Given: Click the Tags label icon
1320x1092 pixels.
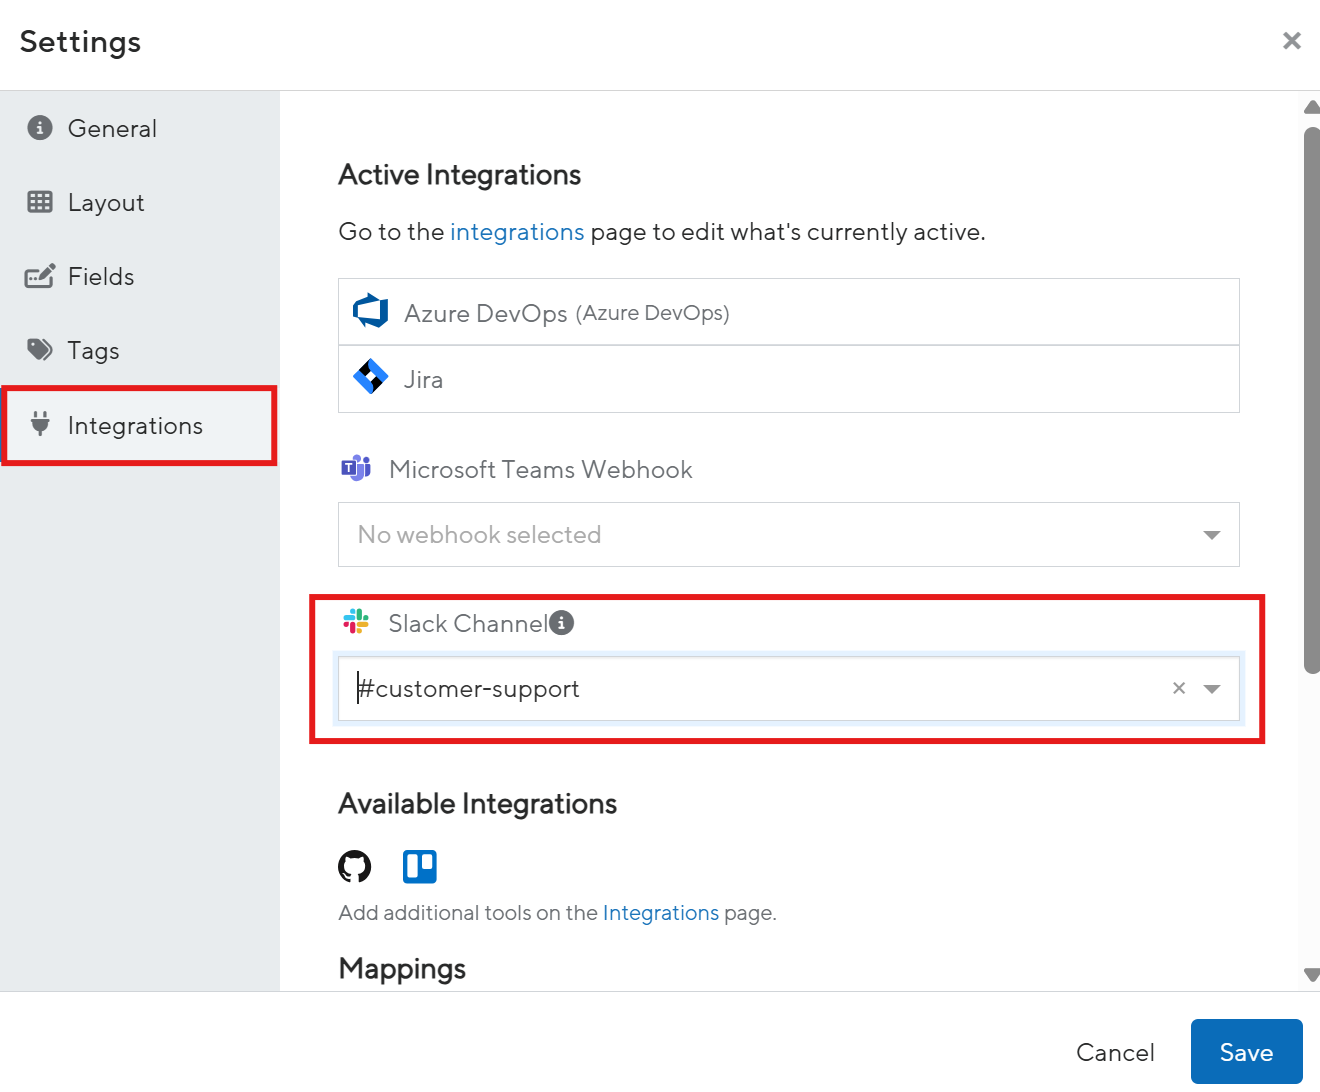Looking at the screenshot, I should click(38, 350).
